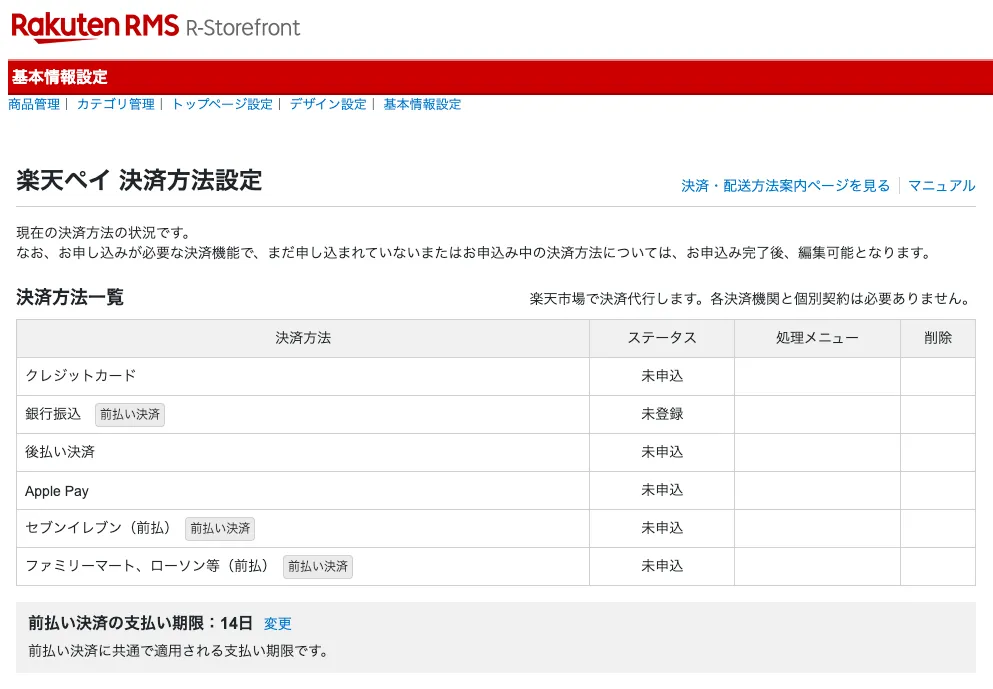
Task: Open カテゴリ管理 navigation link
Action: [x=115, y=104]
